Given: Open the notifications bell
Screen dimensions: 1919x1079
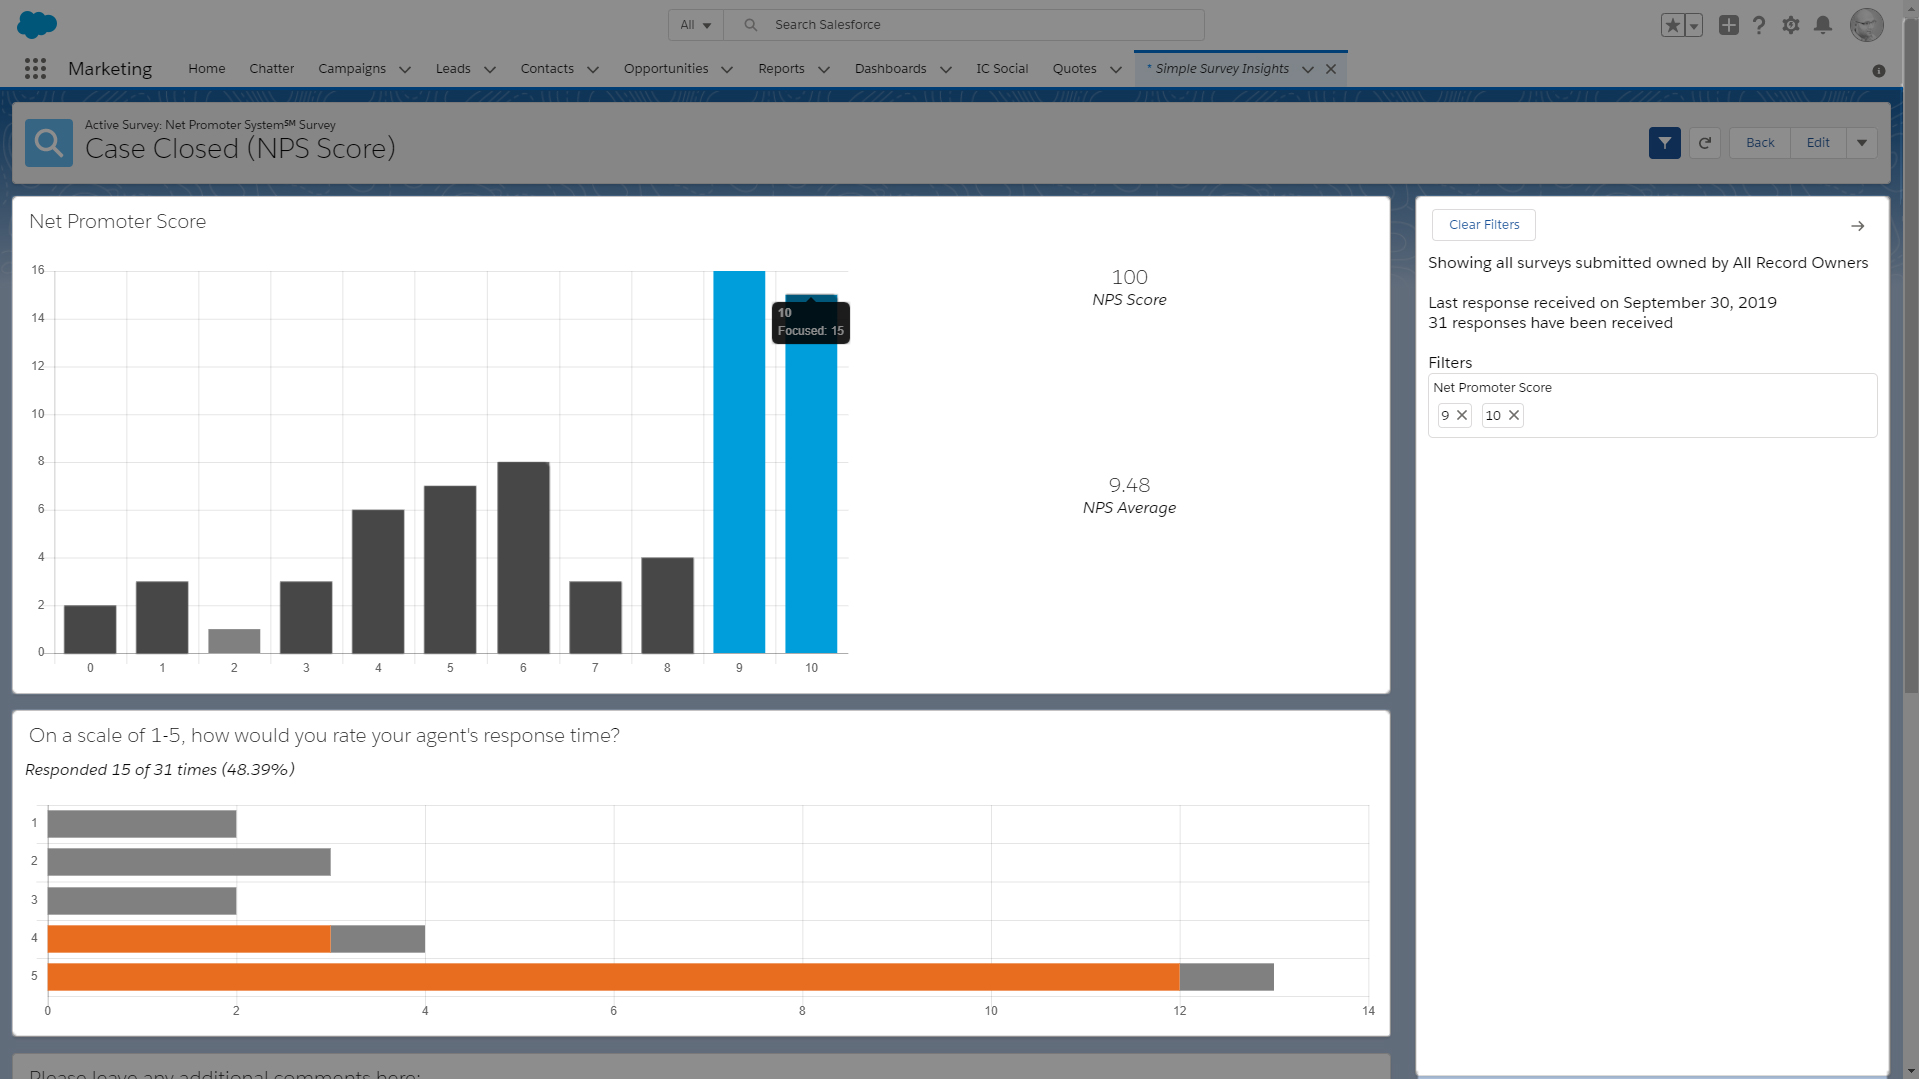Looking at the screenshot, I should point(1823,25).
